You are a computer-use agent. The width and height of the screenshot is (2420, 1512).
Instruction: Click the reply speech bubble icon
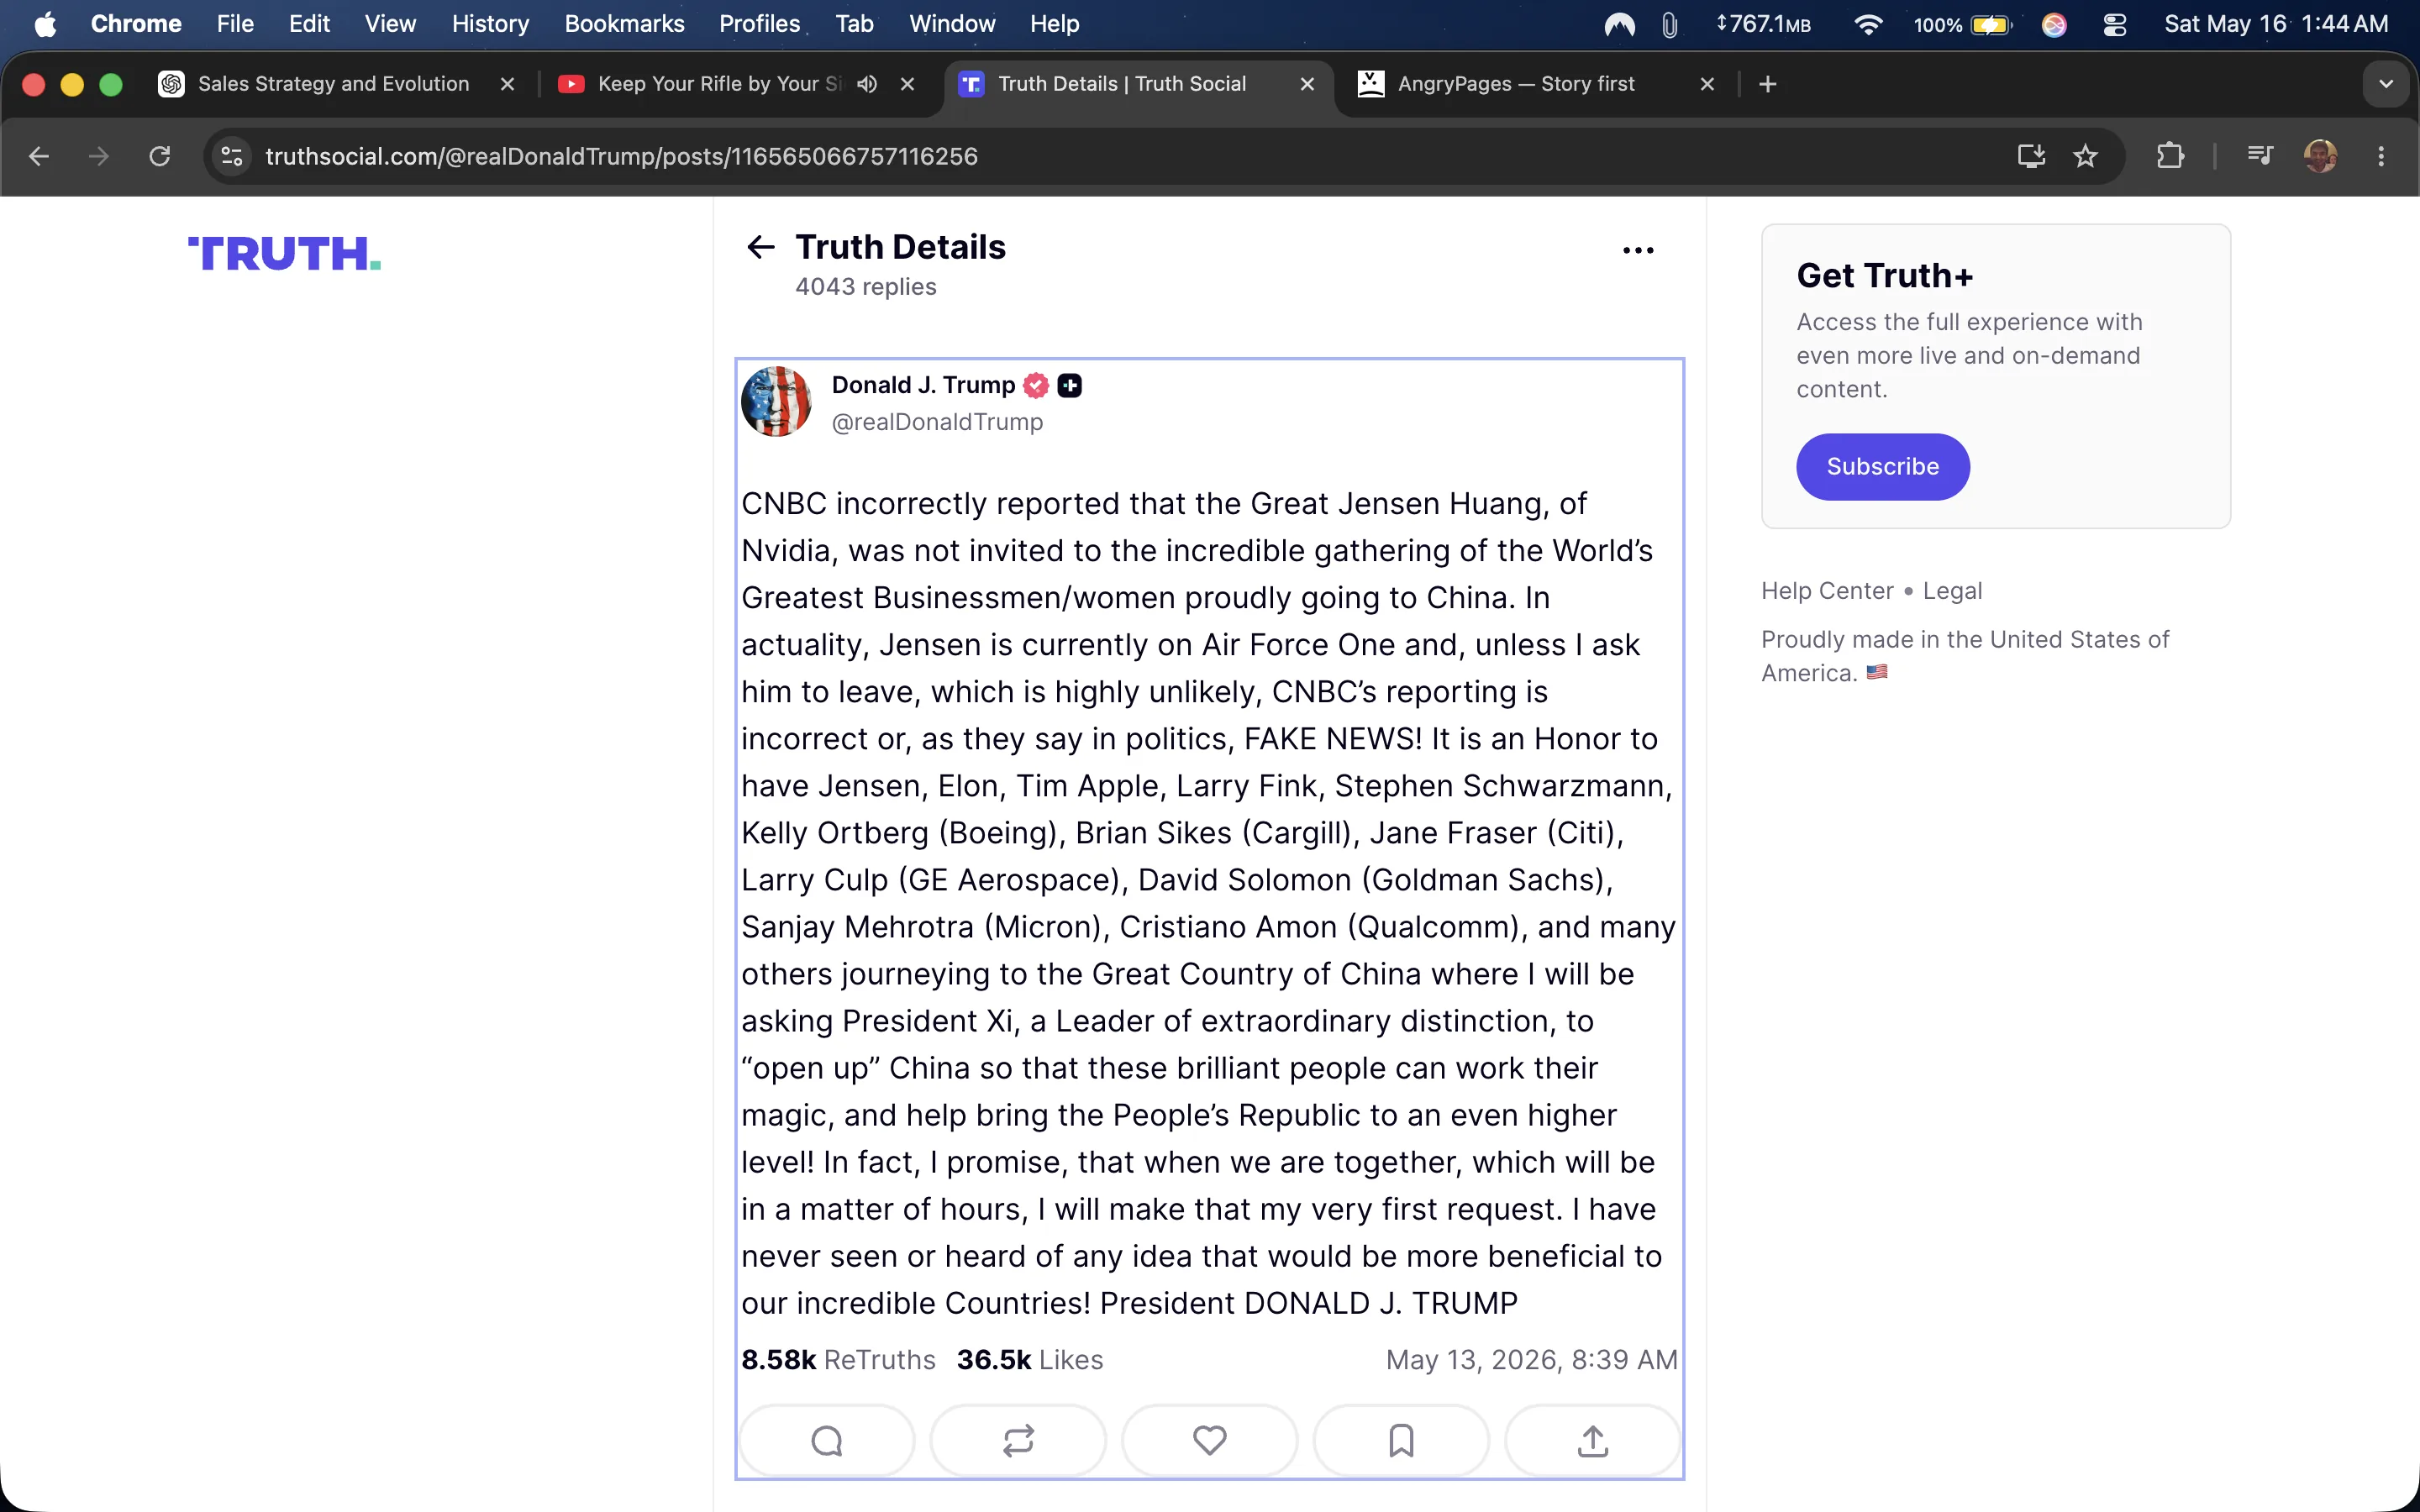pos(827,1441)
